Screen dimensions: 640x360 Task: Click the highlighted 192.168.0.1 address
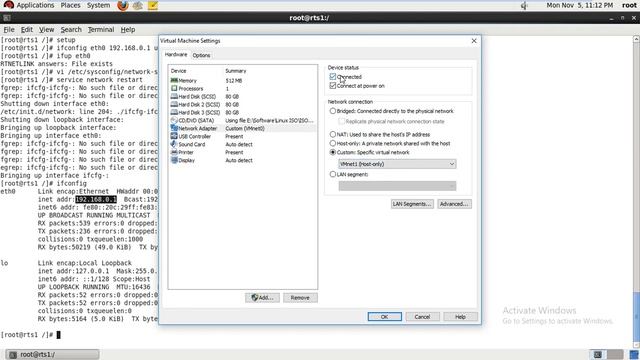click(96, 199)
